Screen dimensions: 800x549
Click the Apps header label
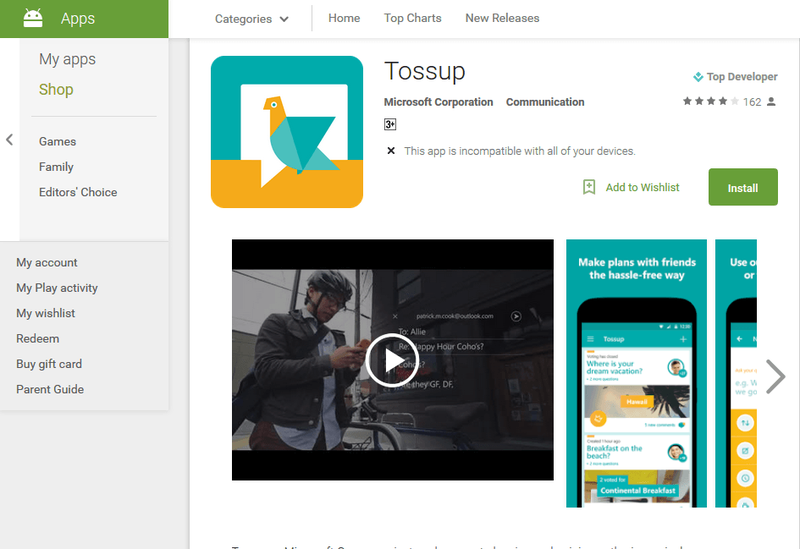pos(78,18)
